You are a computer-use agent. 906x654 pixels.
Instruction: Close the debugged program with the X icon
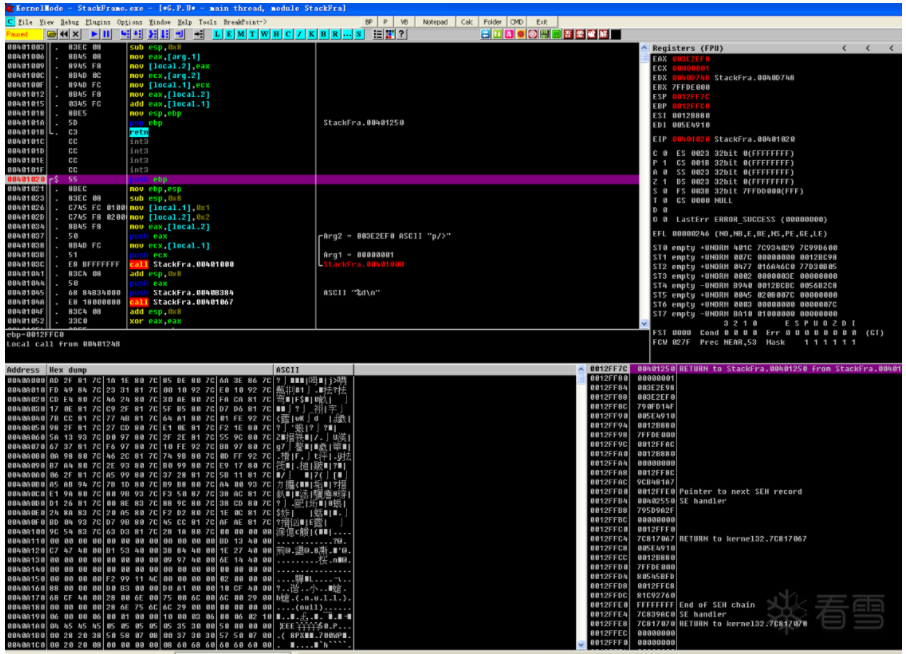(76, 35)
